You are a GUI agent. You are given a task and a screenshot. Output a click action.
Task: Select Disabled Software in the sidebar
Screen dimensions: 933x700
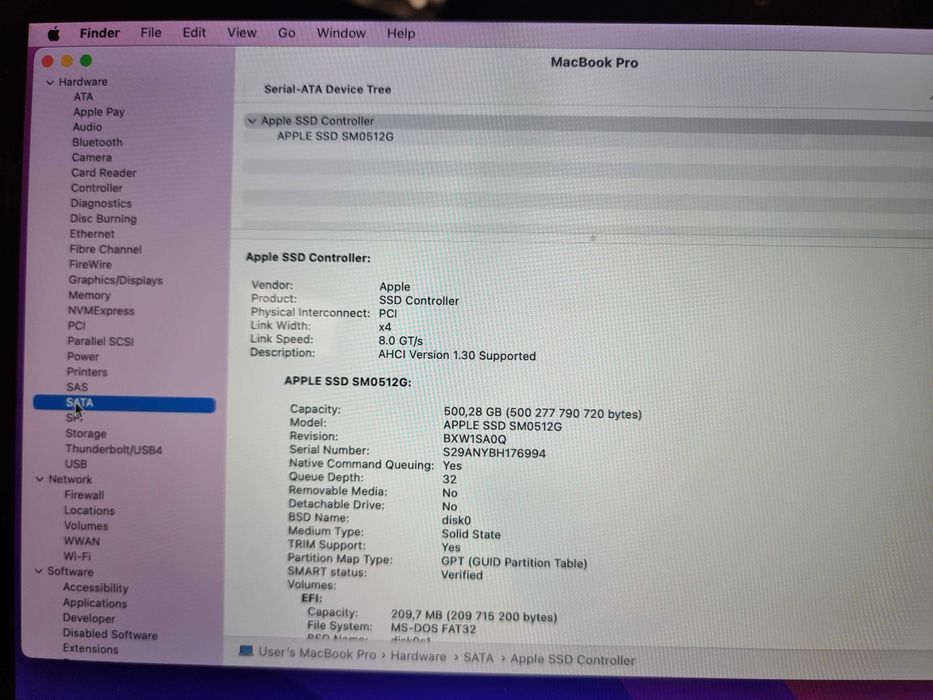pos(110,634)
